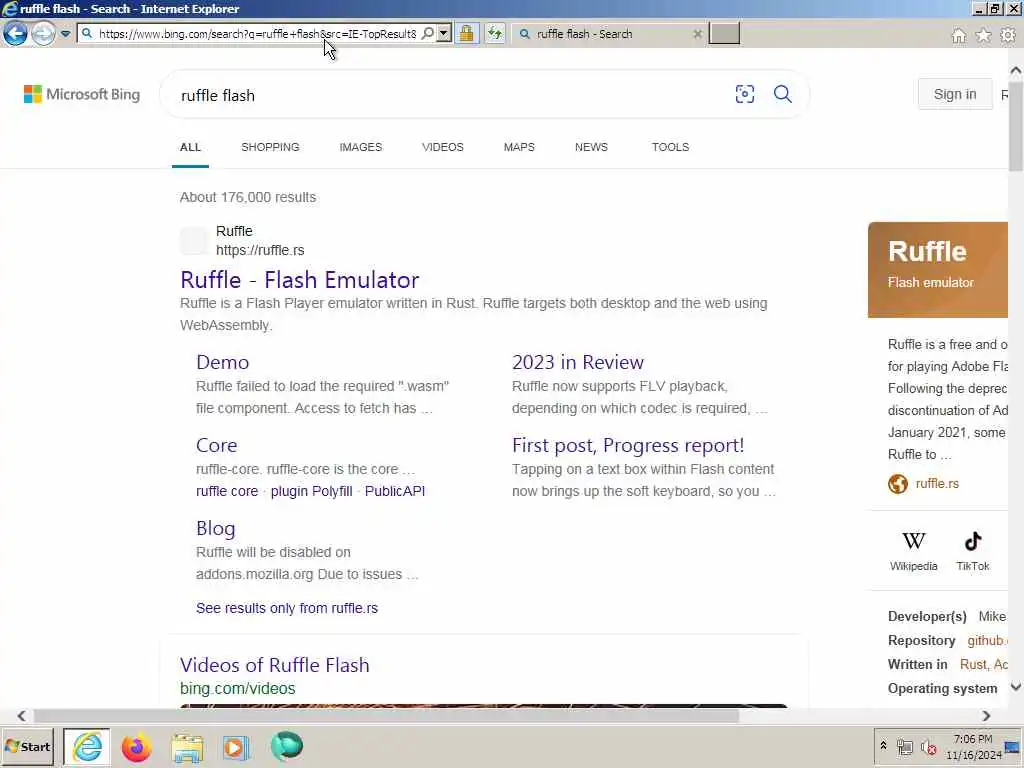Click the Rust link in Written in
This screenshot has width=1024, height=768.
point(973,664)
